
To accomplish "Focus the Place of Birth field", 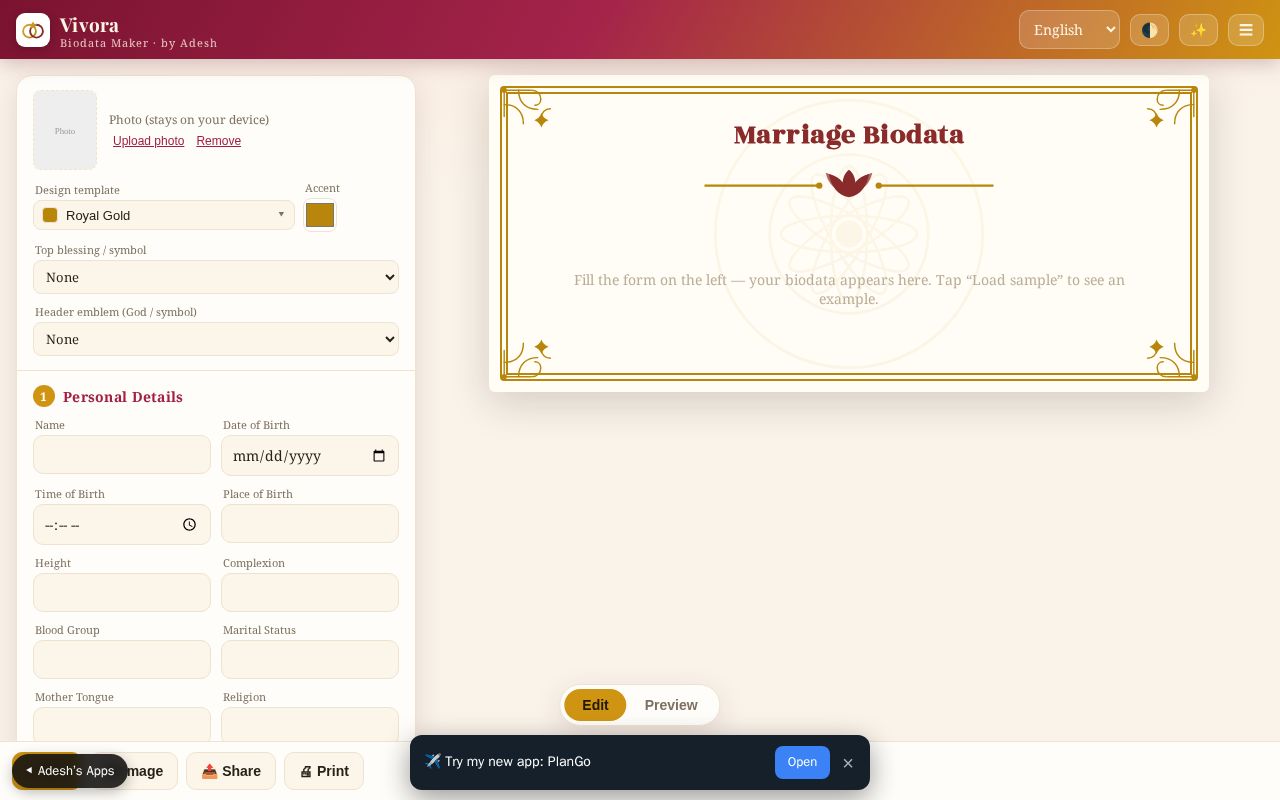I will pos(310,523).
